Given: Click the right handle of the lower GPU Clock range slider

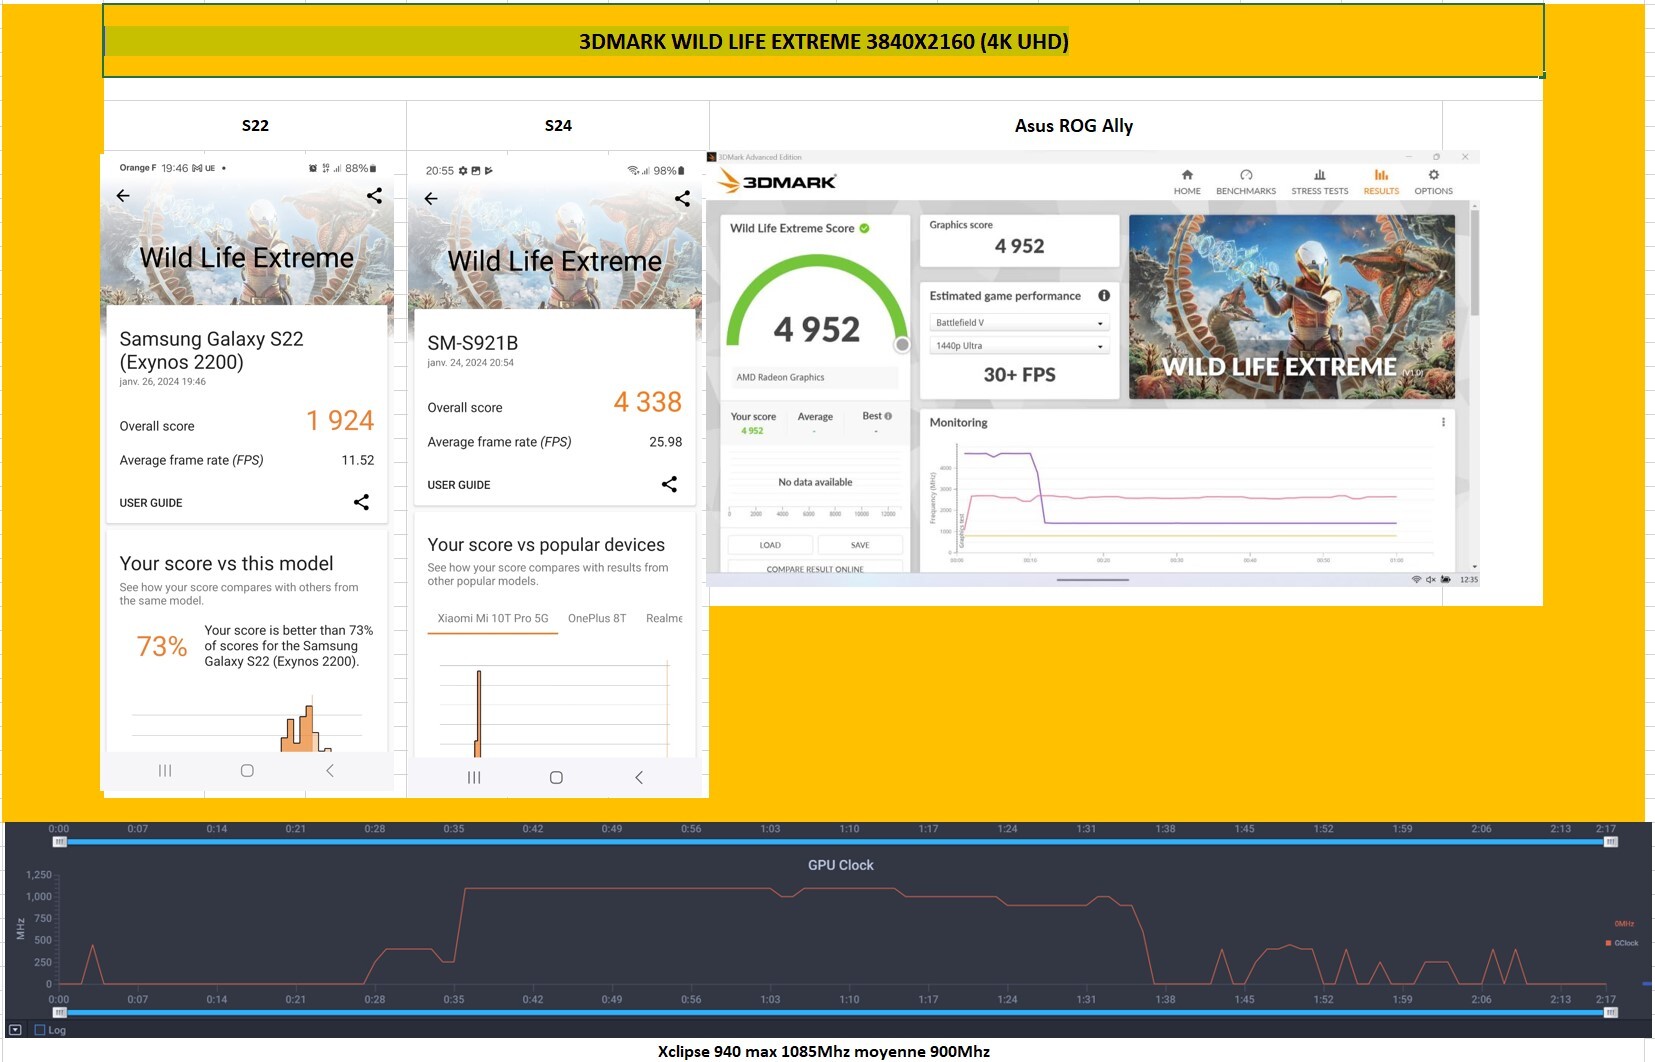Looking at the screenshot, I should point(1610,1013).
